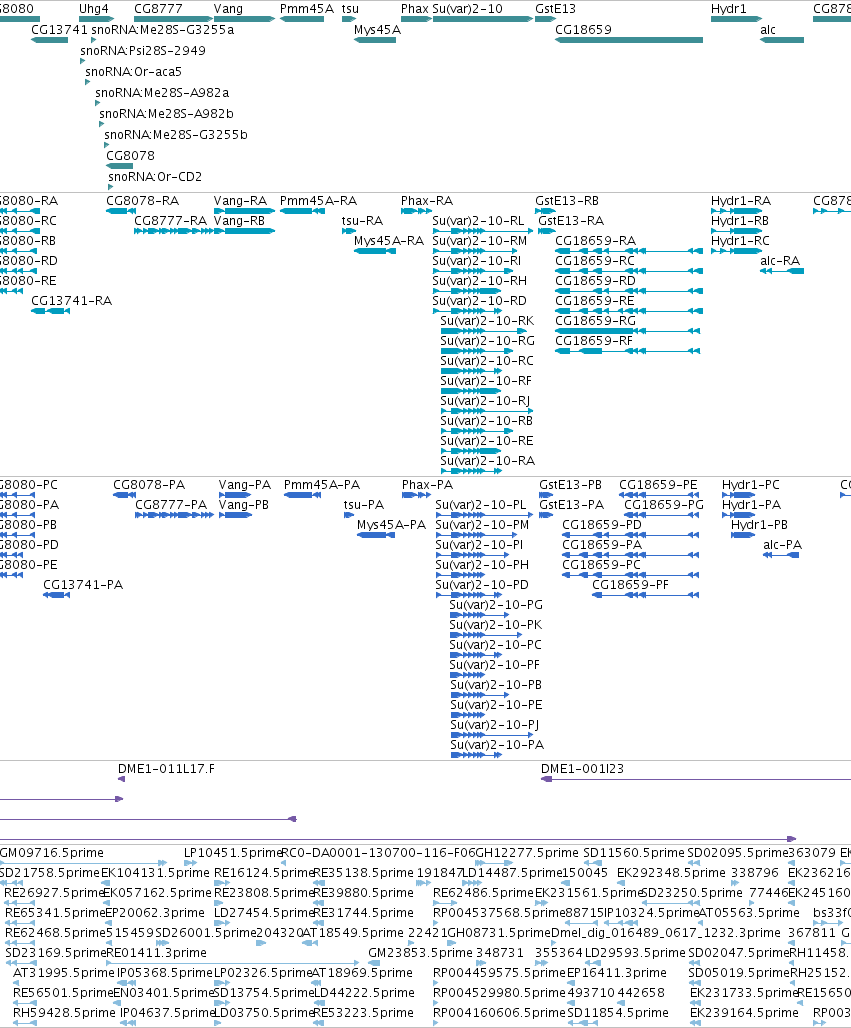The width and height of the screenshot is (851, 1028).
Task: Click the CG8777-RA transcript
Action: 174,231
